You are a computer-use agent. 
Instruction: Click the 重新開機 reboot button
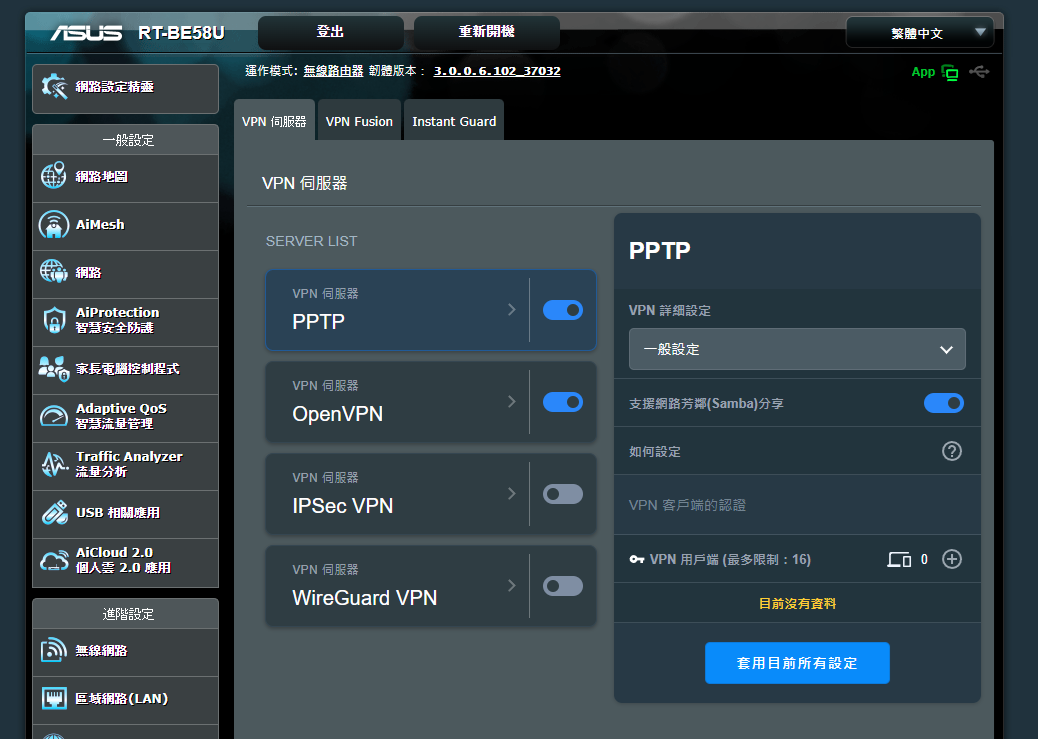tap(487, 32)
